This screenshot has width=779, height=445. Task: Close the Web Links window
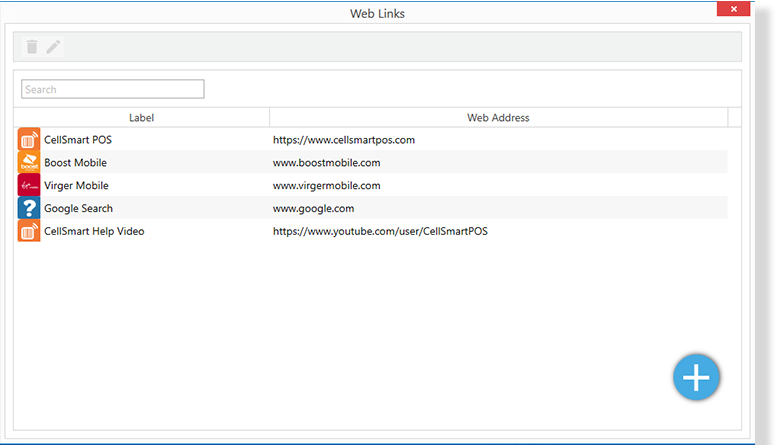coord(733,9)
